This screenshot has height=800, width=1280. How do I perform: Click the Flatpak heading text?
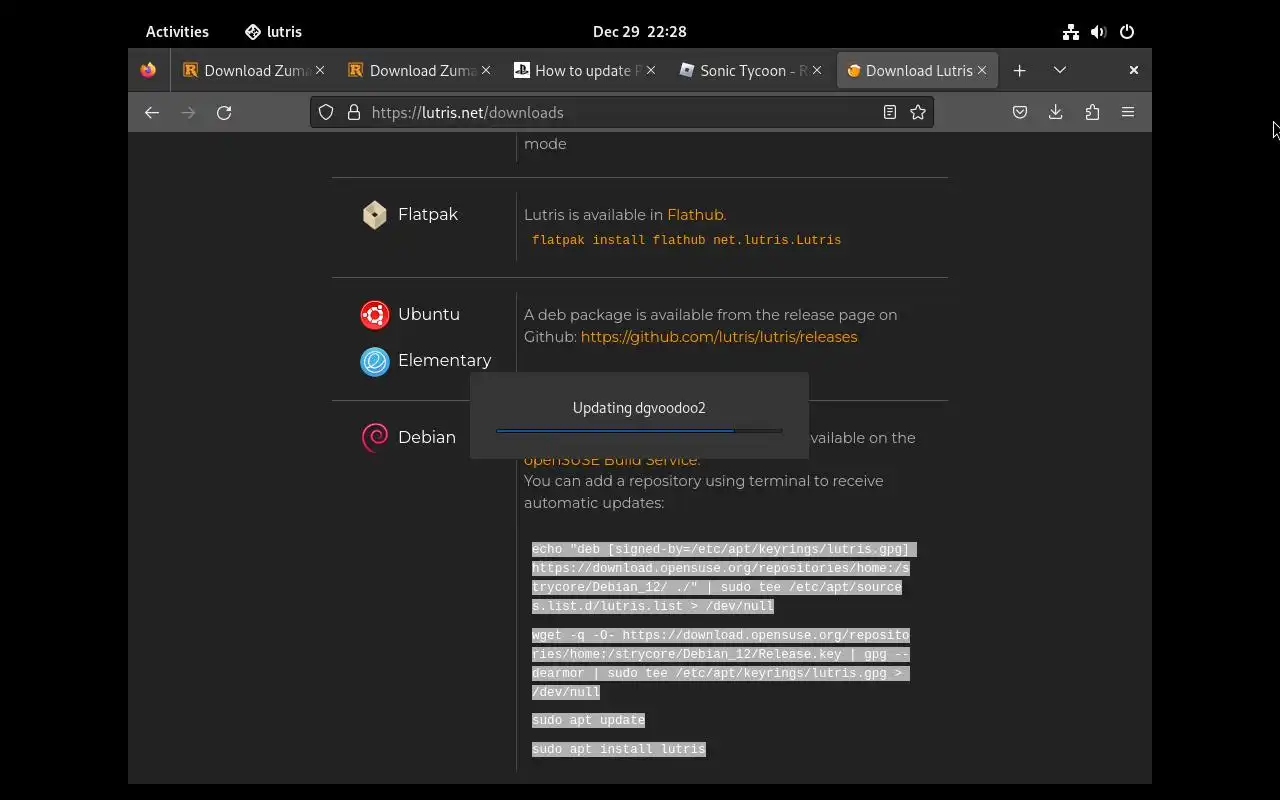tap(428, 214)
